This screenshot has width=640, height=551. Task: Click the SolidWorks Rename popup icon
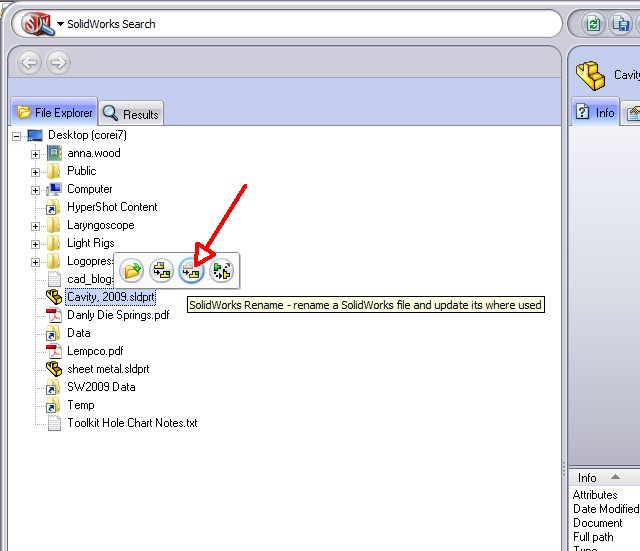[x=191, y=271]
